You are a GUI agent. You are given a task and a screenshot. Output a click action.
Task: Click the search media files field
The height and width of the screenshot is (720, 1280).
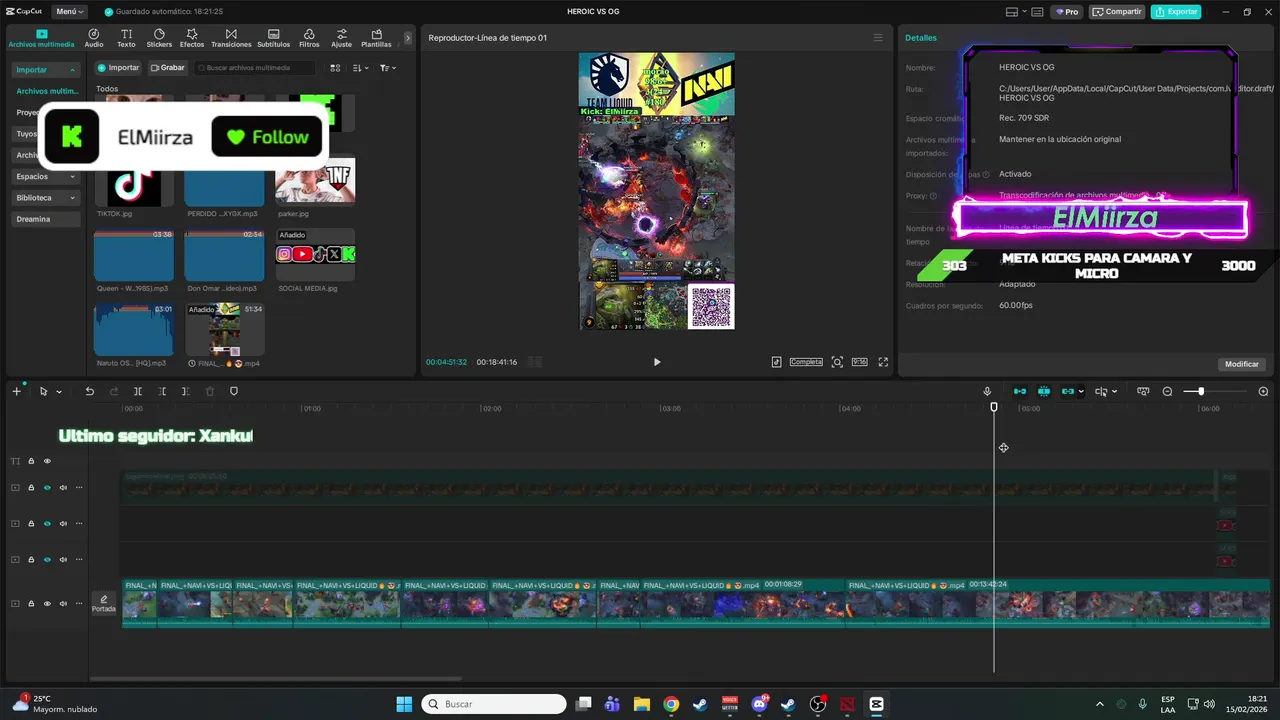(255, 68)
